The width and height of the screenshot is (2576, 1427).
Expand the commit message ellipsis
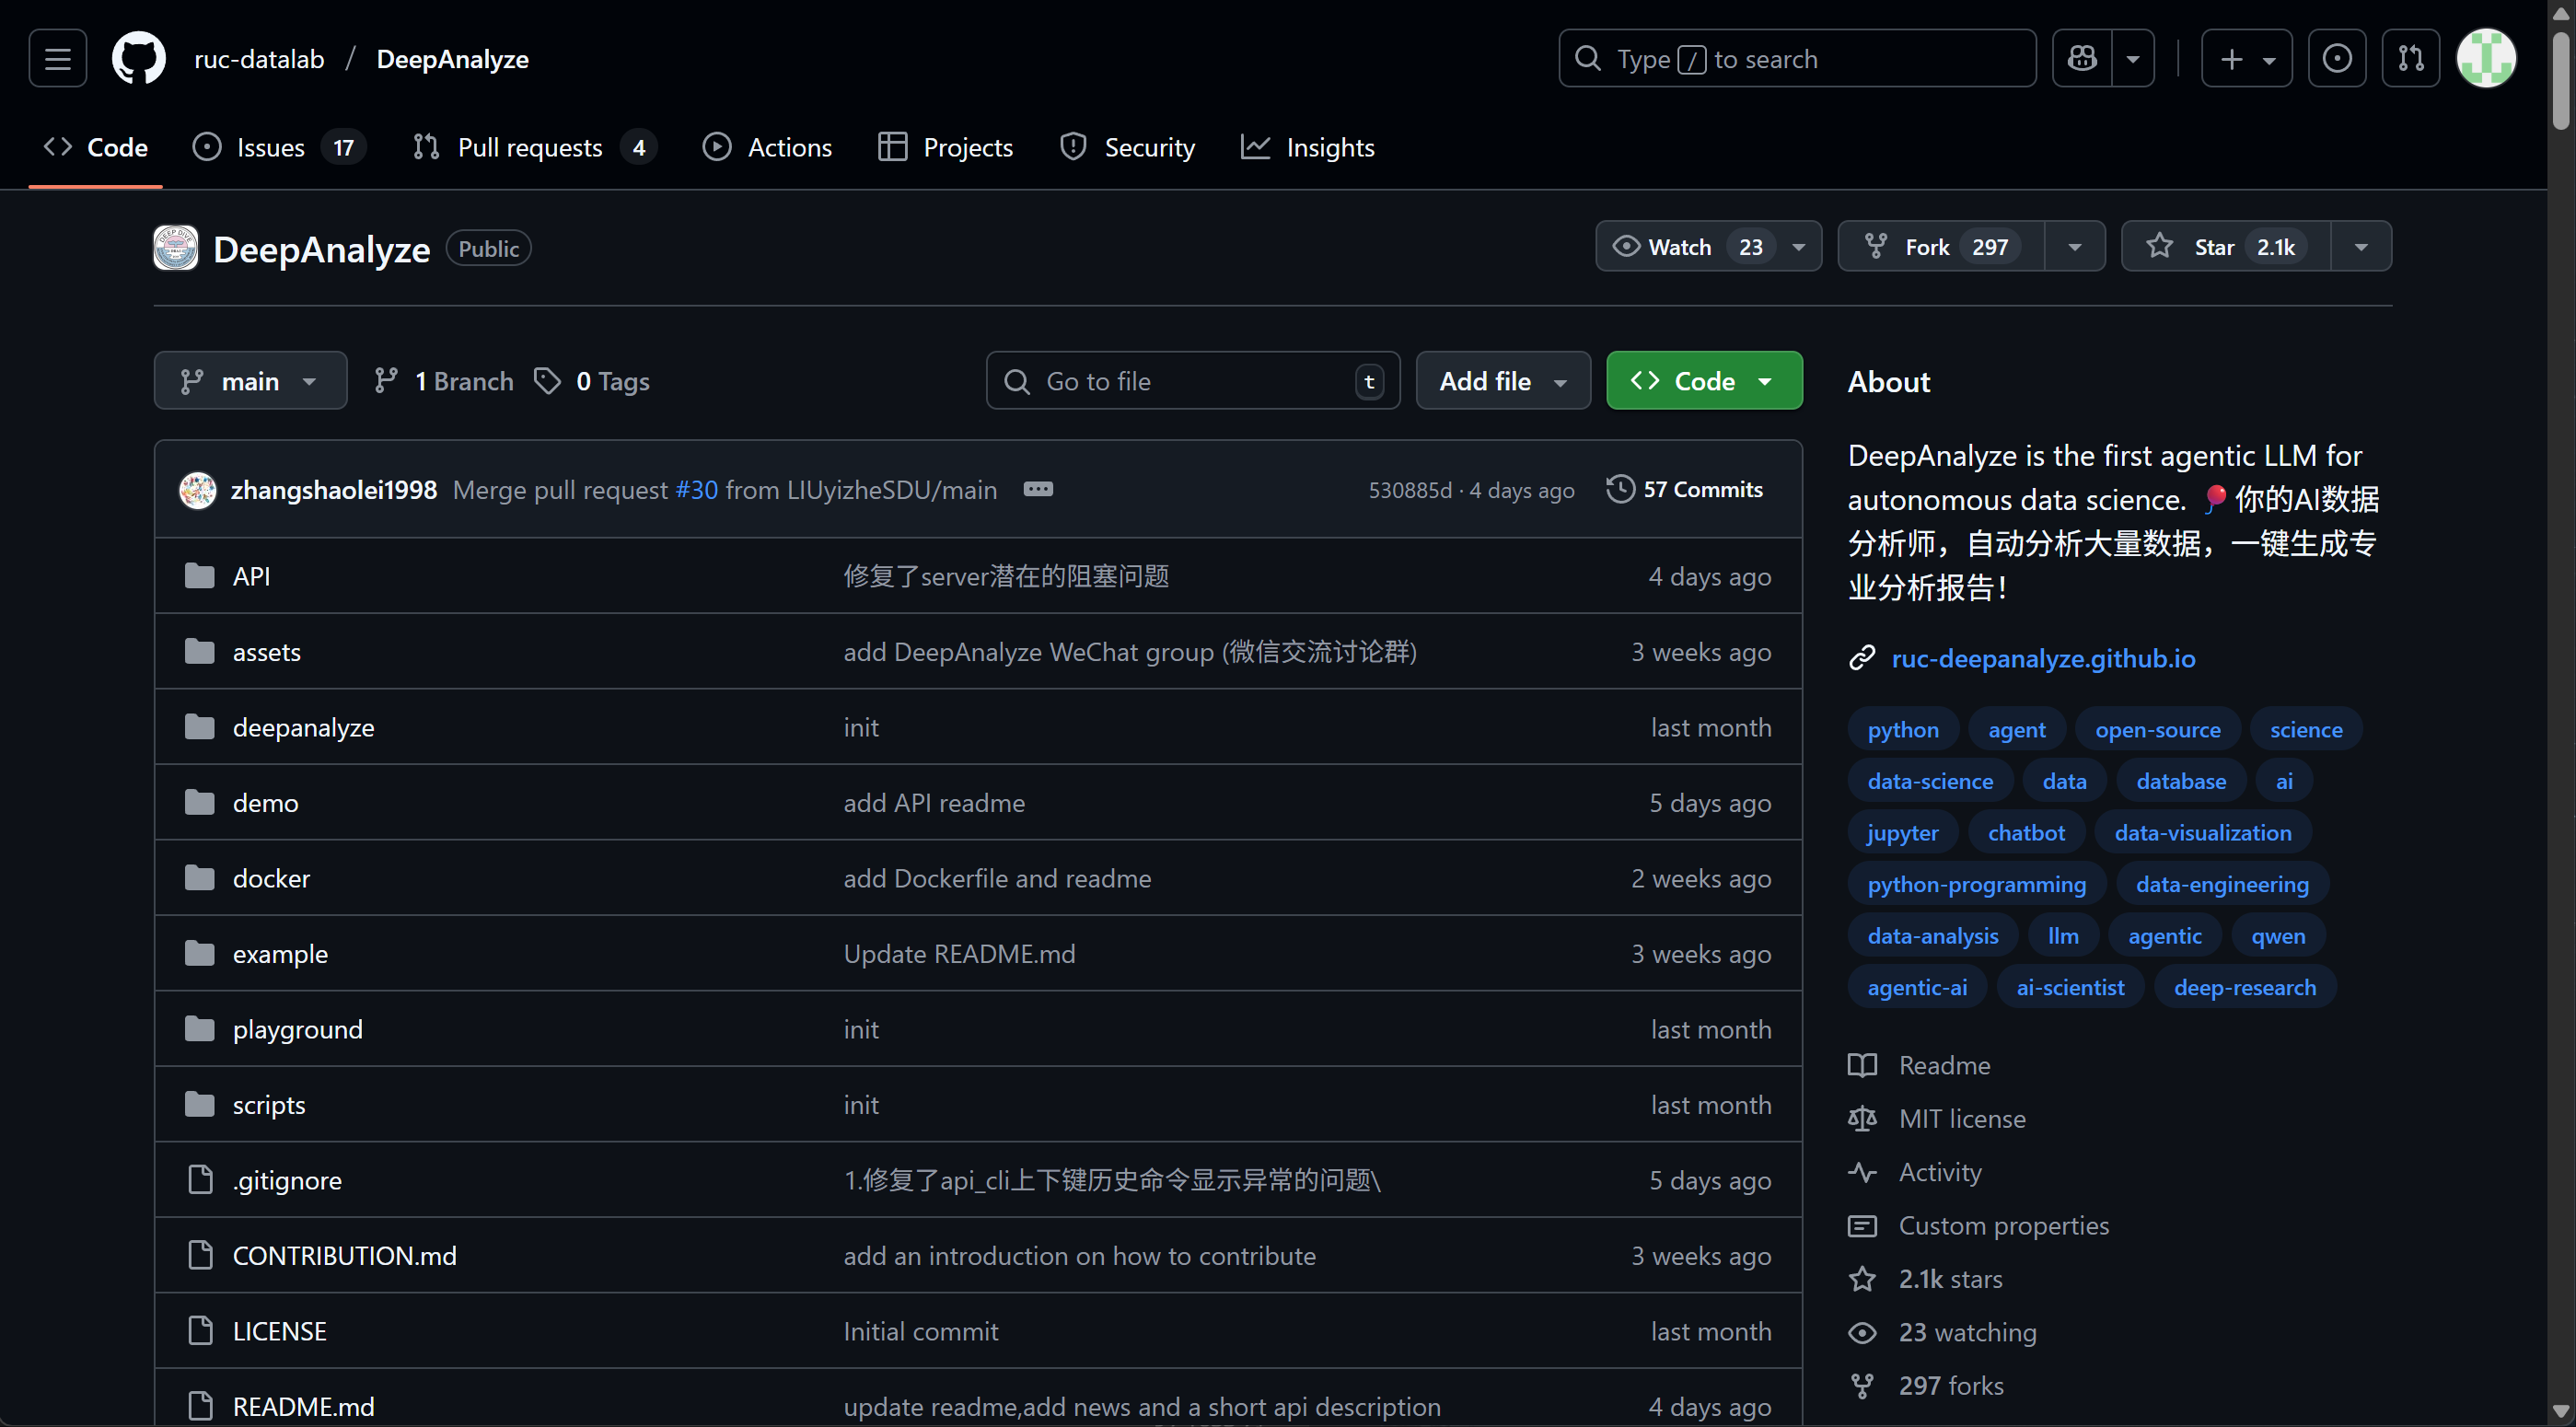[1038, 489]
